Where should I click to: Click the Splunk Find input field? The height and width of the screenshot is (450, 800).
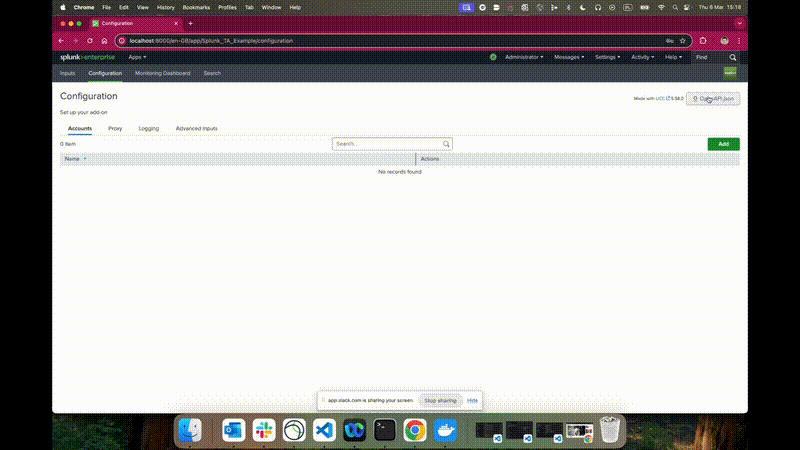(709, 57)
